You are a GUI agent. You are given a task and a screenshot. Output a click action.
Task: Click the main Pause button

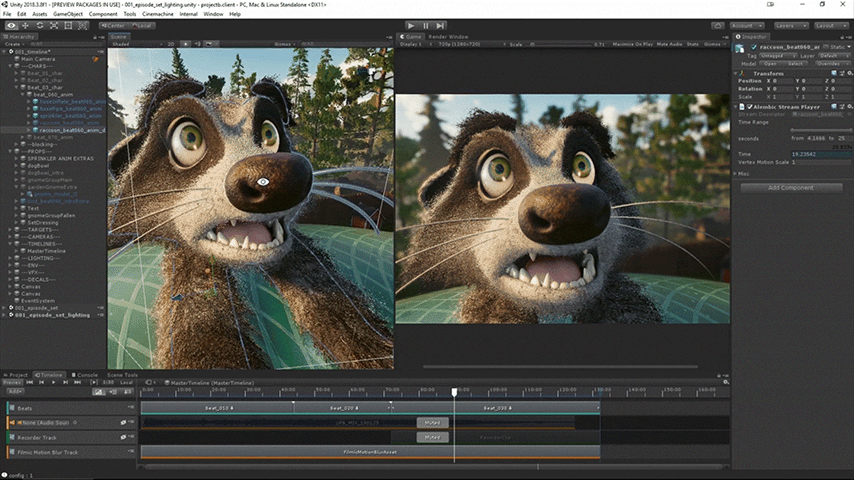426,26
